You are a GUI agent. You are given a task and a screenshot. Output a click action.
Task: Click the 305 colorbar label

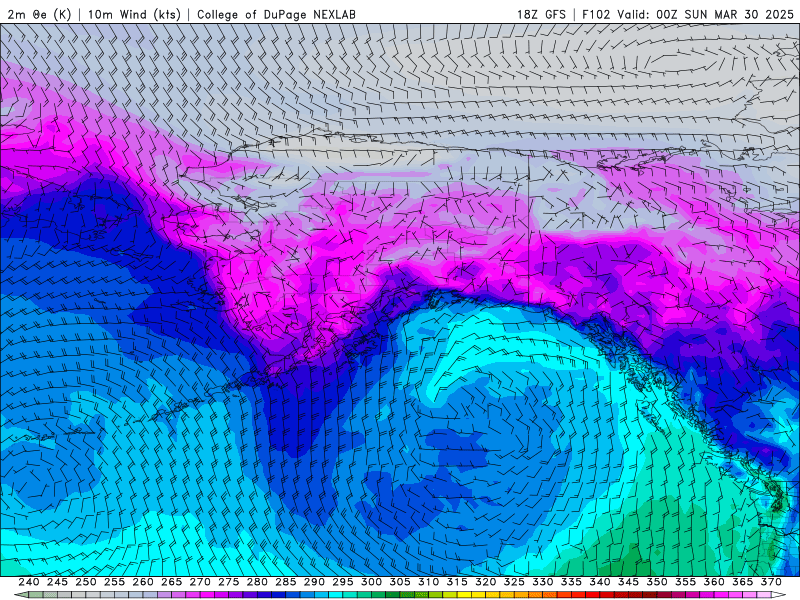click(x=400, y=582)
